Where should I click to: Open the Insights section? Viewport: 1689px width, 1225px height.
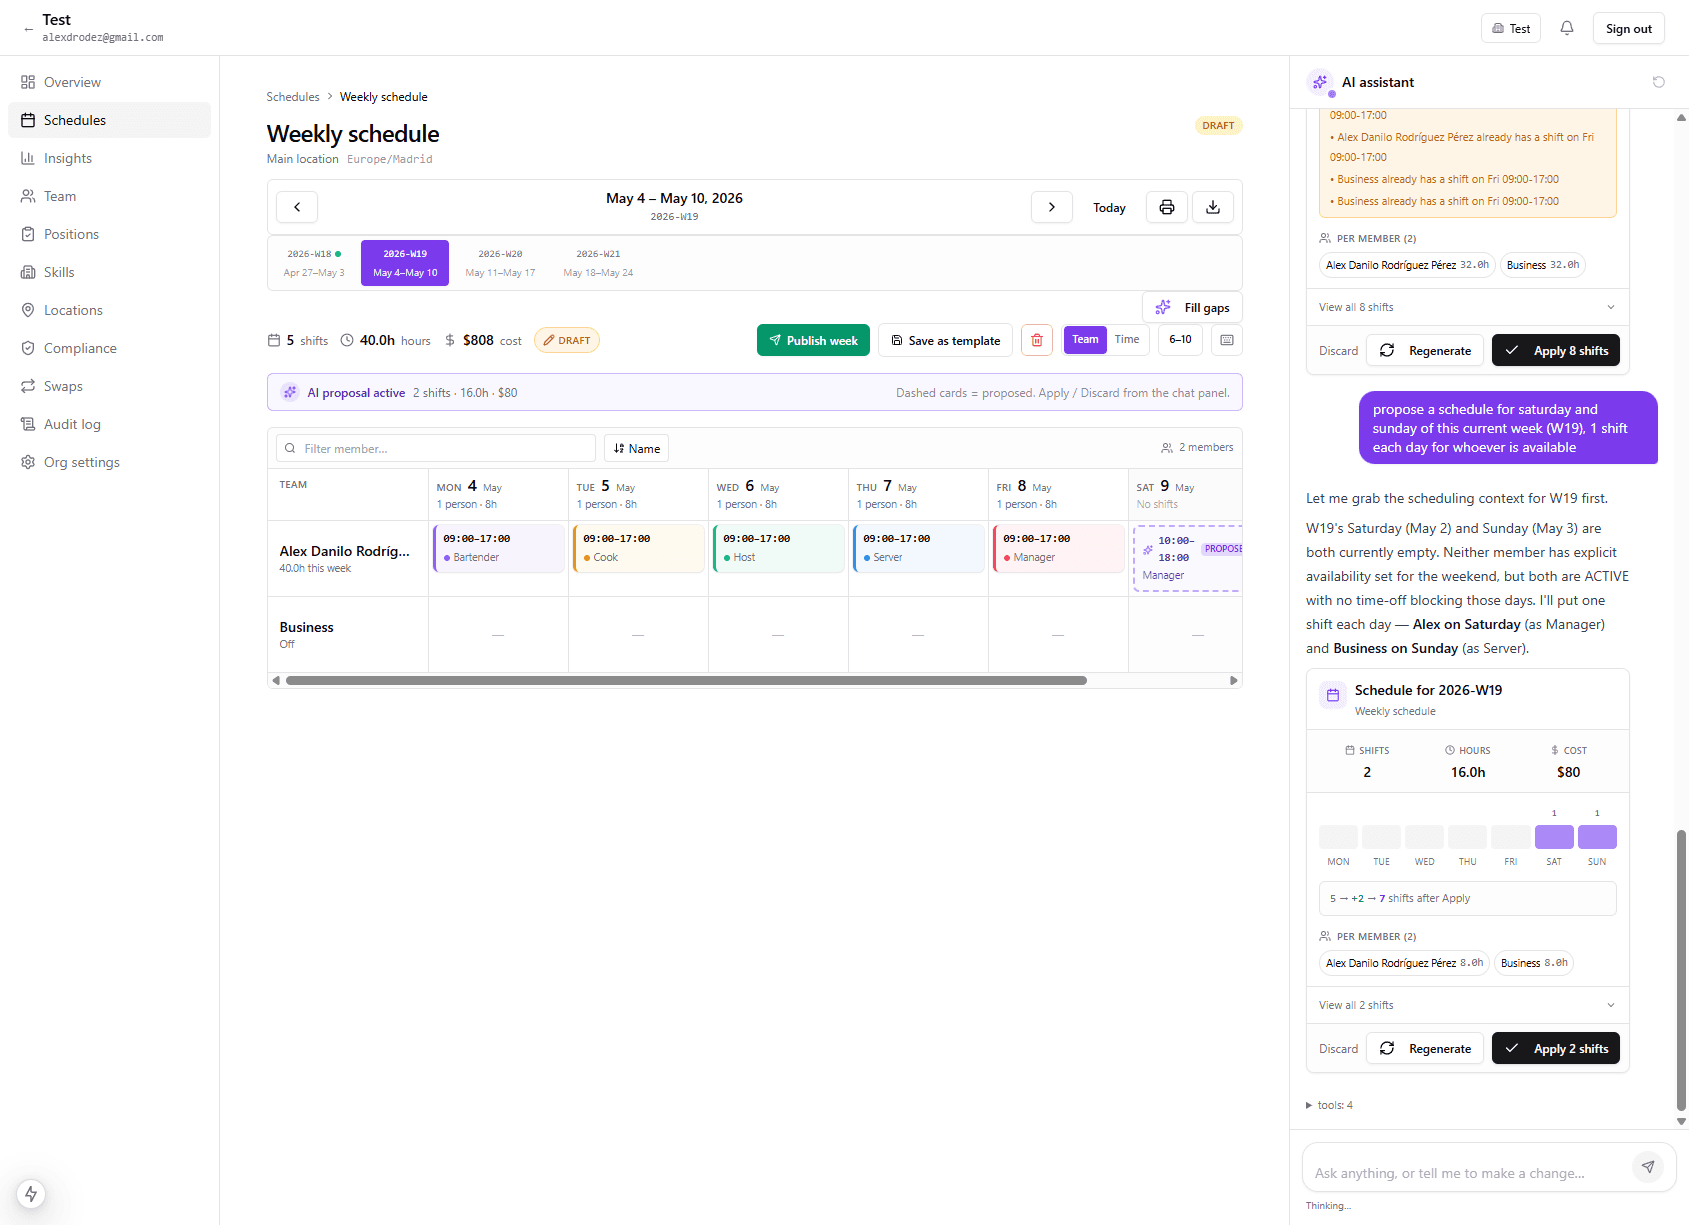pyautogui.click(x=109, y=158)
